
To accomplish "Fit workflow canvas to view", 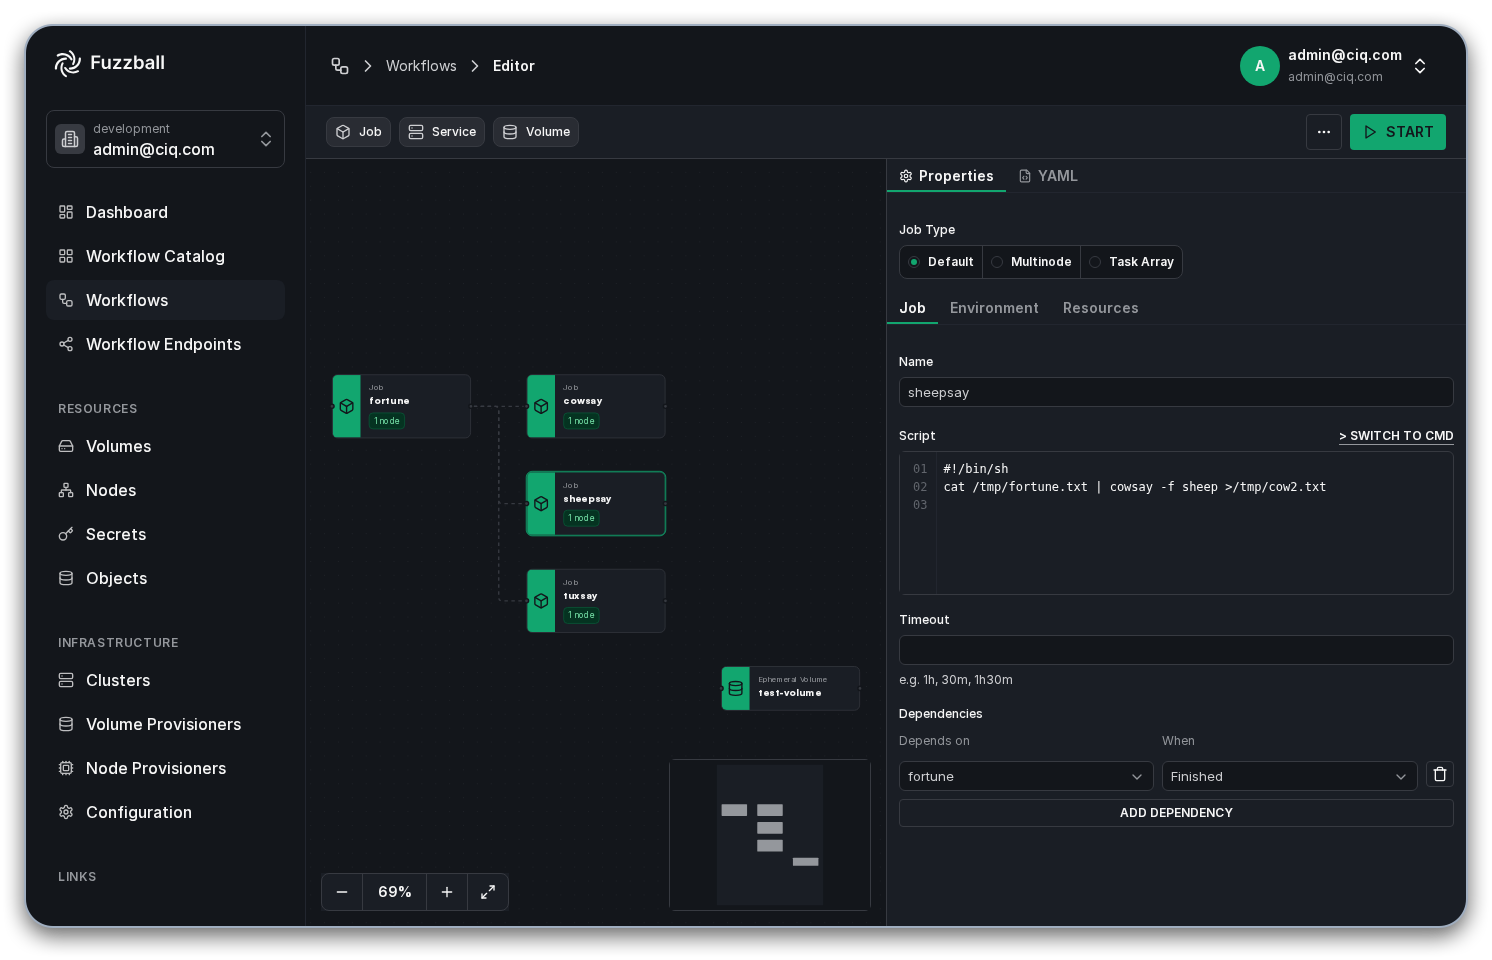I will (x=488, y=892).
